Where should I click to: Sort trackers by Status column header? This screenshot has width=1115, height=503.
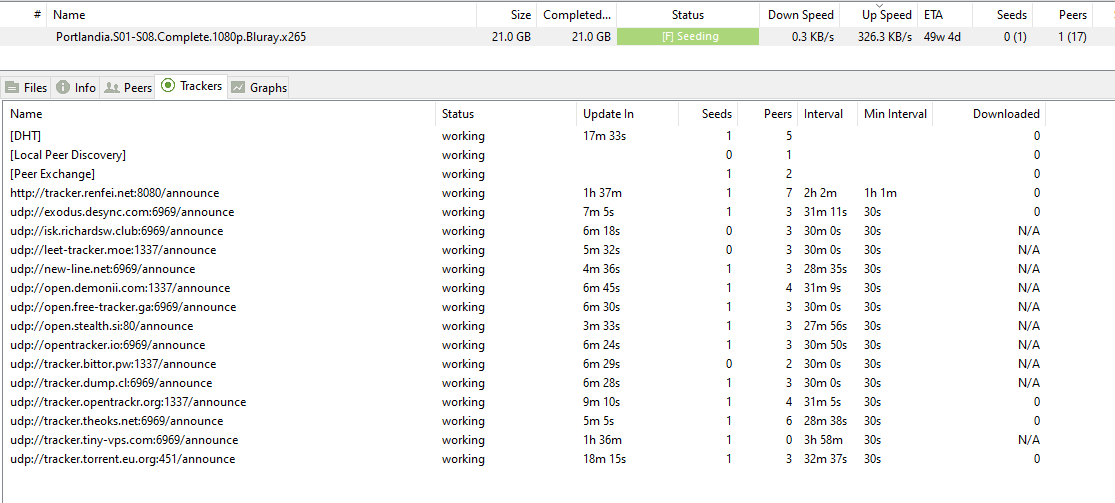coord(506,114)
